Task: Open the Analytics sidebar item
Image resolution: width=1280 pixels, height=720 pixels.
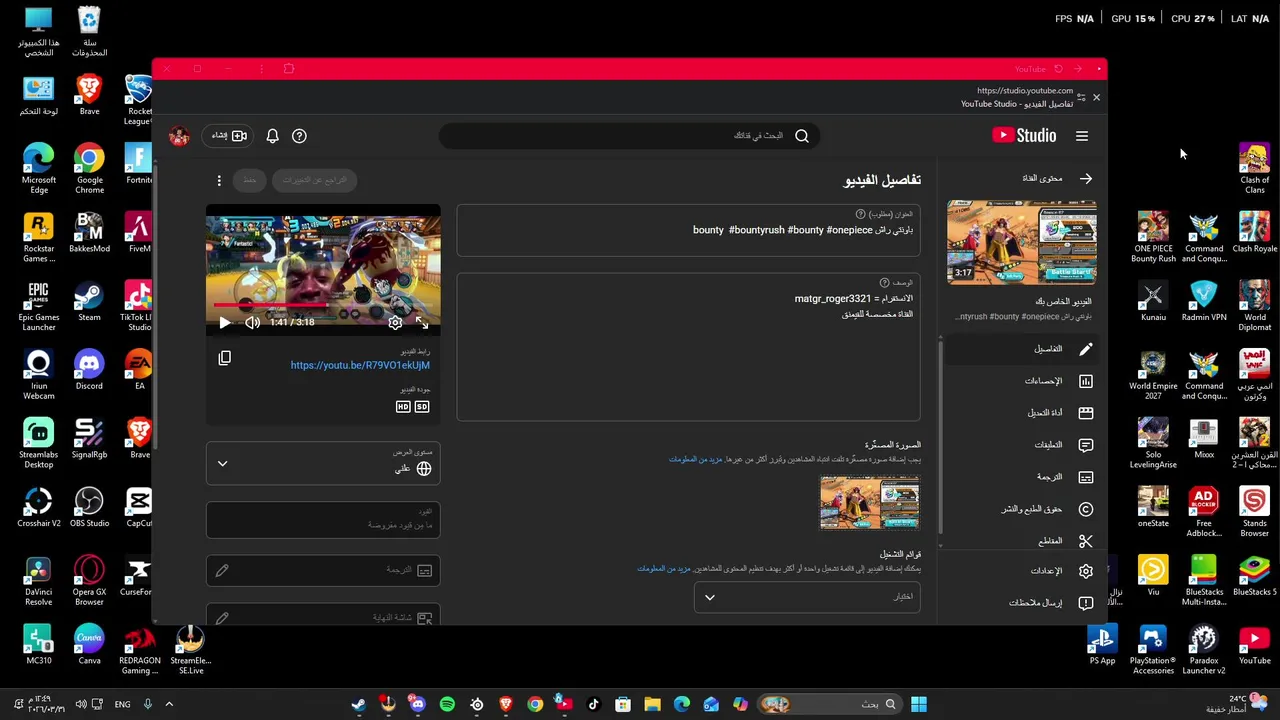Action: tap(1022, 381)
